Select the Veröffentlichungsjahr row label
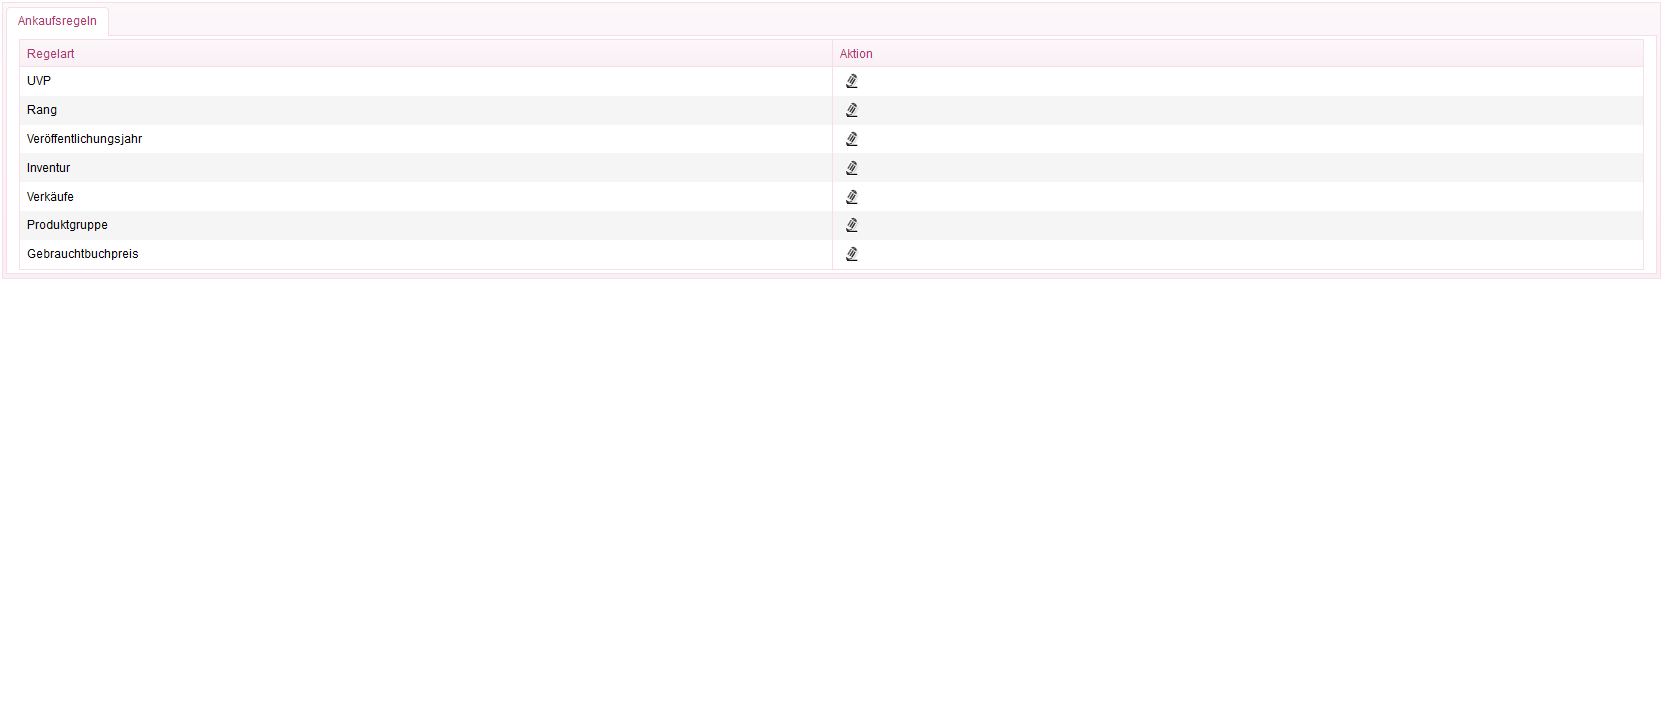 (85, 139)
